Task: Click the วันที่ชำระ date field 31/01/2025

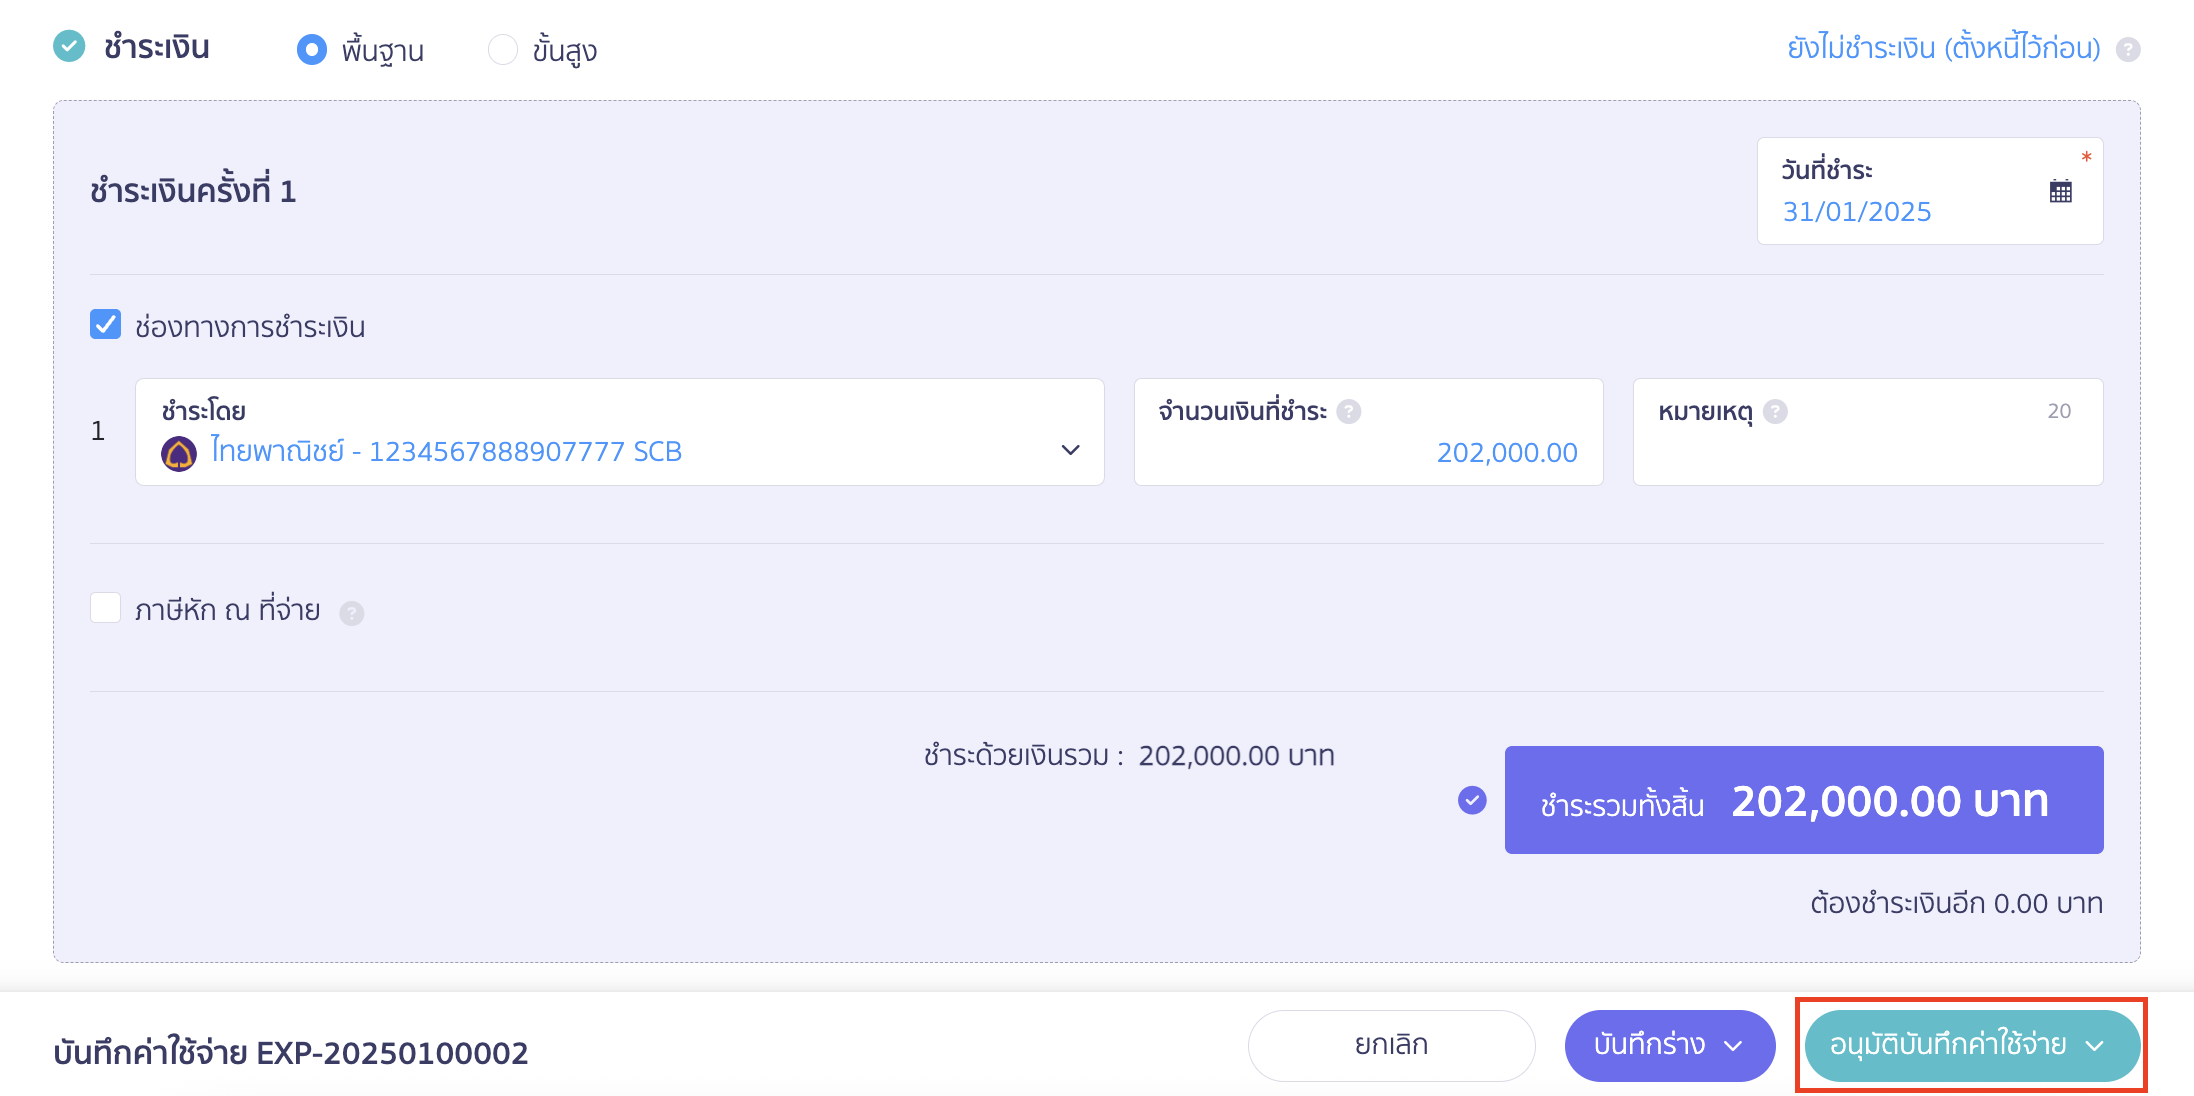Action: click(1930, 191)
